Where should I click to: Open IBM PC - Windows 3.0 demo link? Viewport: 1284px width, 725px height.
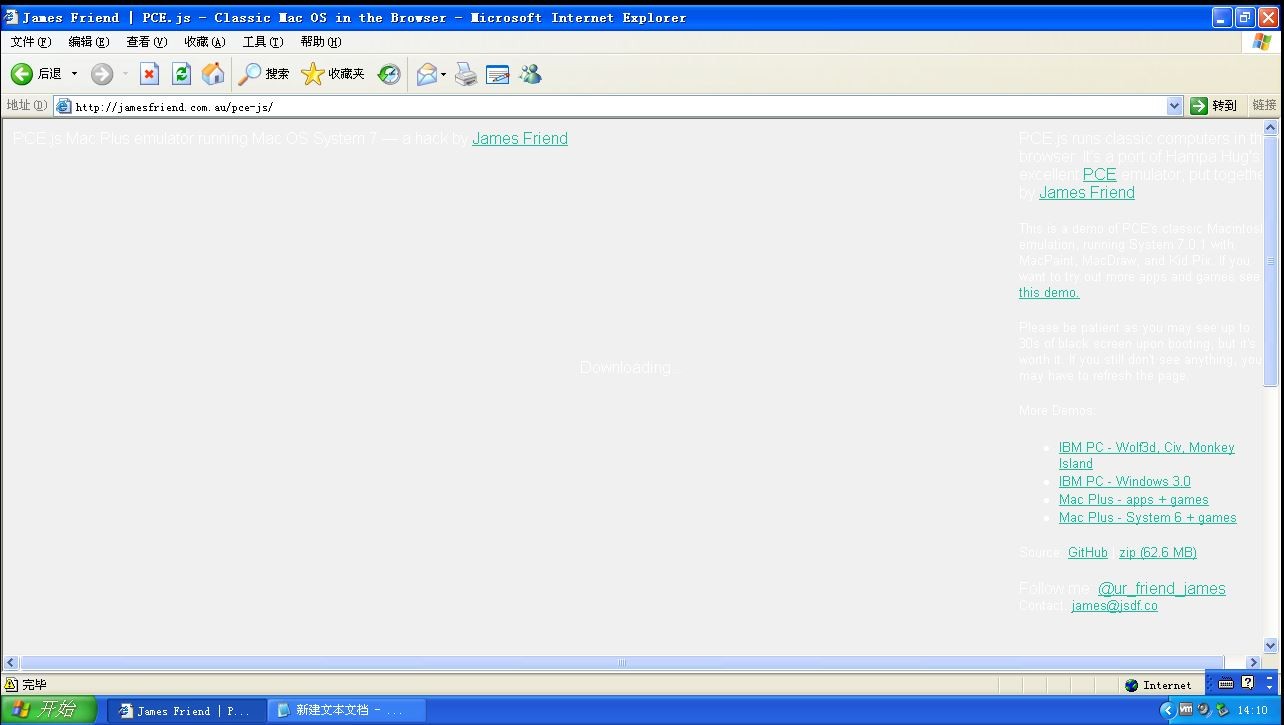click(x=1125, y=482)
